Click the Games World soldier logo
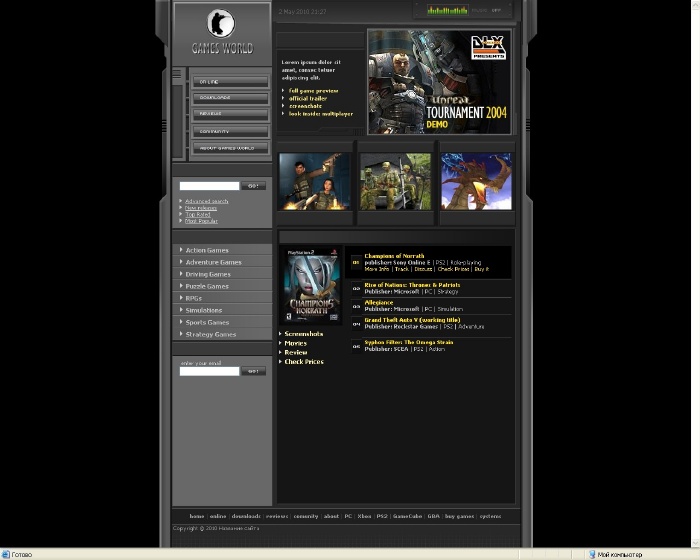The height and width of the screenshot is (560, 700). click(x=221, y=23)
